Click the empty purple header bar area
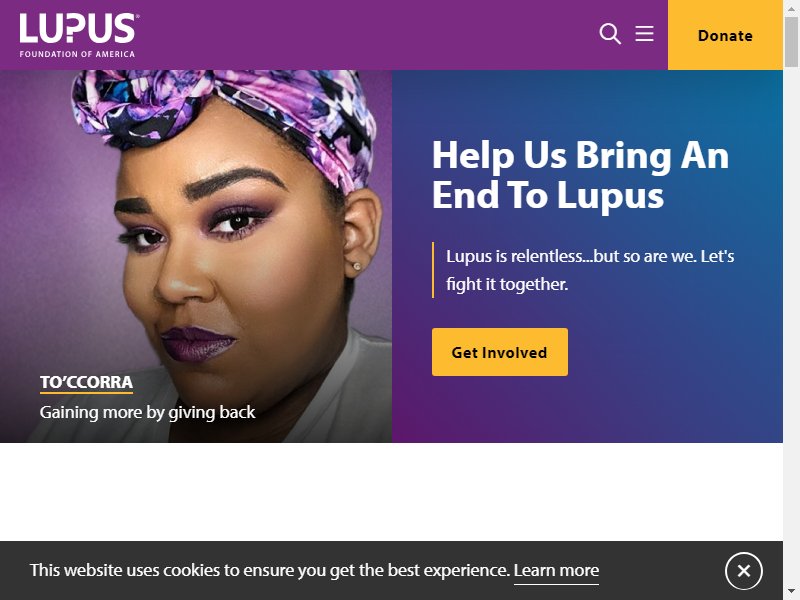 point(367,35)
